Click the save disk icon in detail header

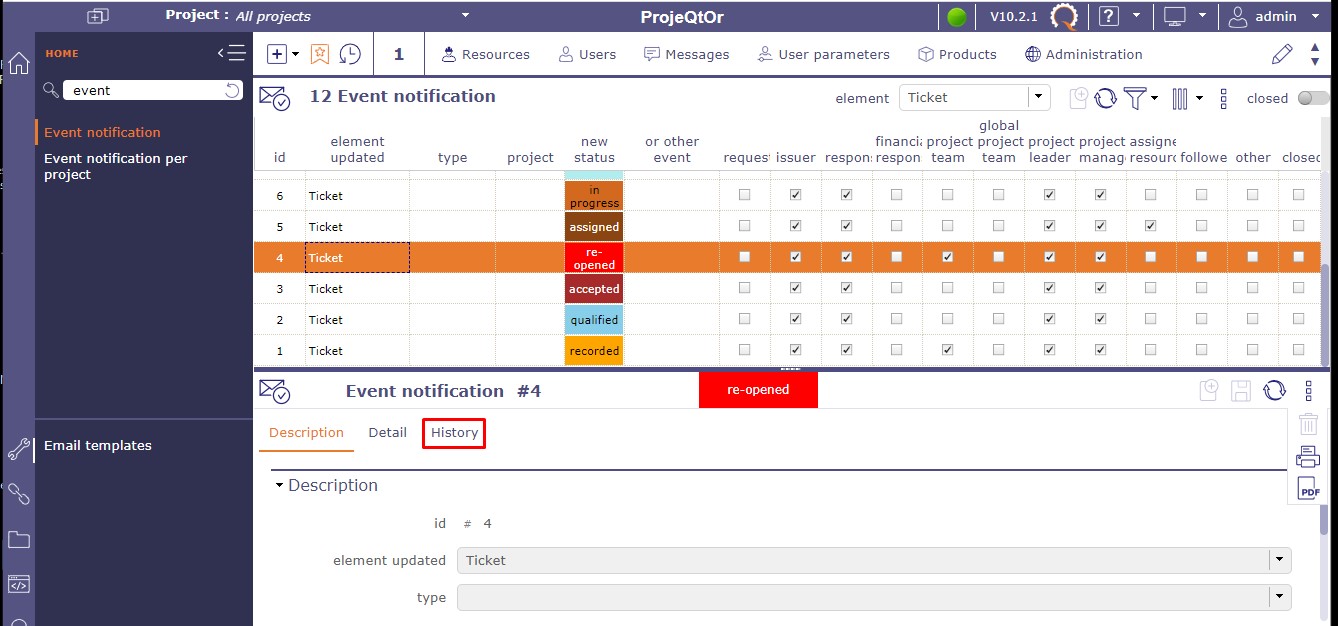[x=1241, y=391]
